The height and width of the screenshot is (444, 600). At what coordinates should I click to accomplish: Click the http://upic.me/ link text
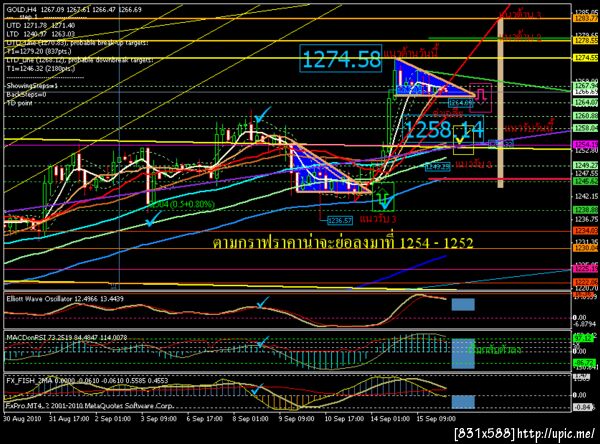[x=556, y=434]
